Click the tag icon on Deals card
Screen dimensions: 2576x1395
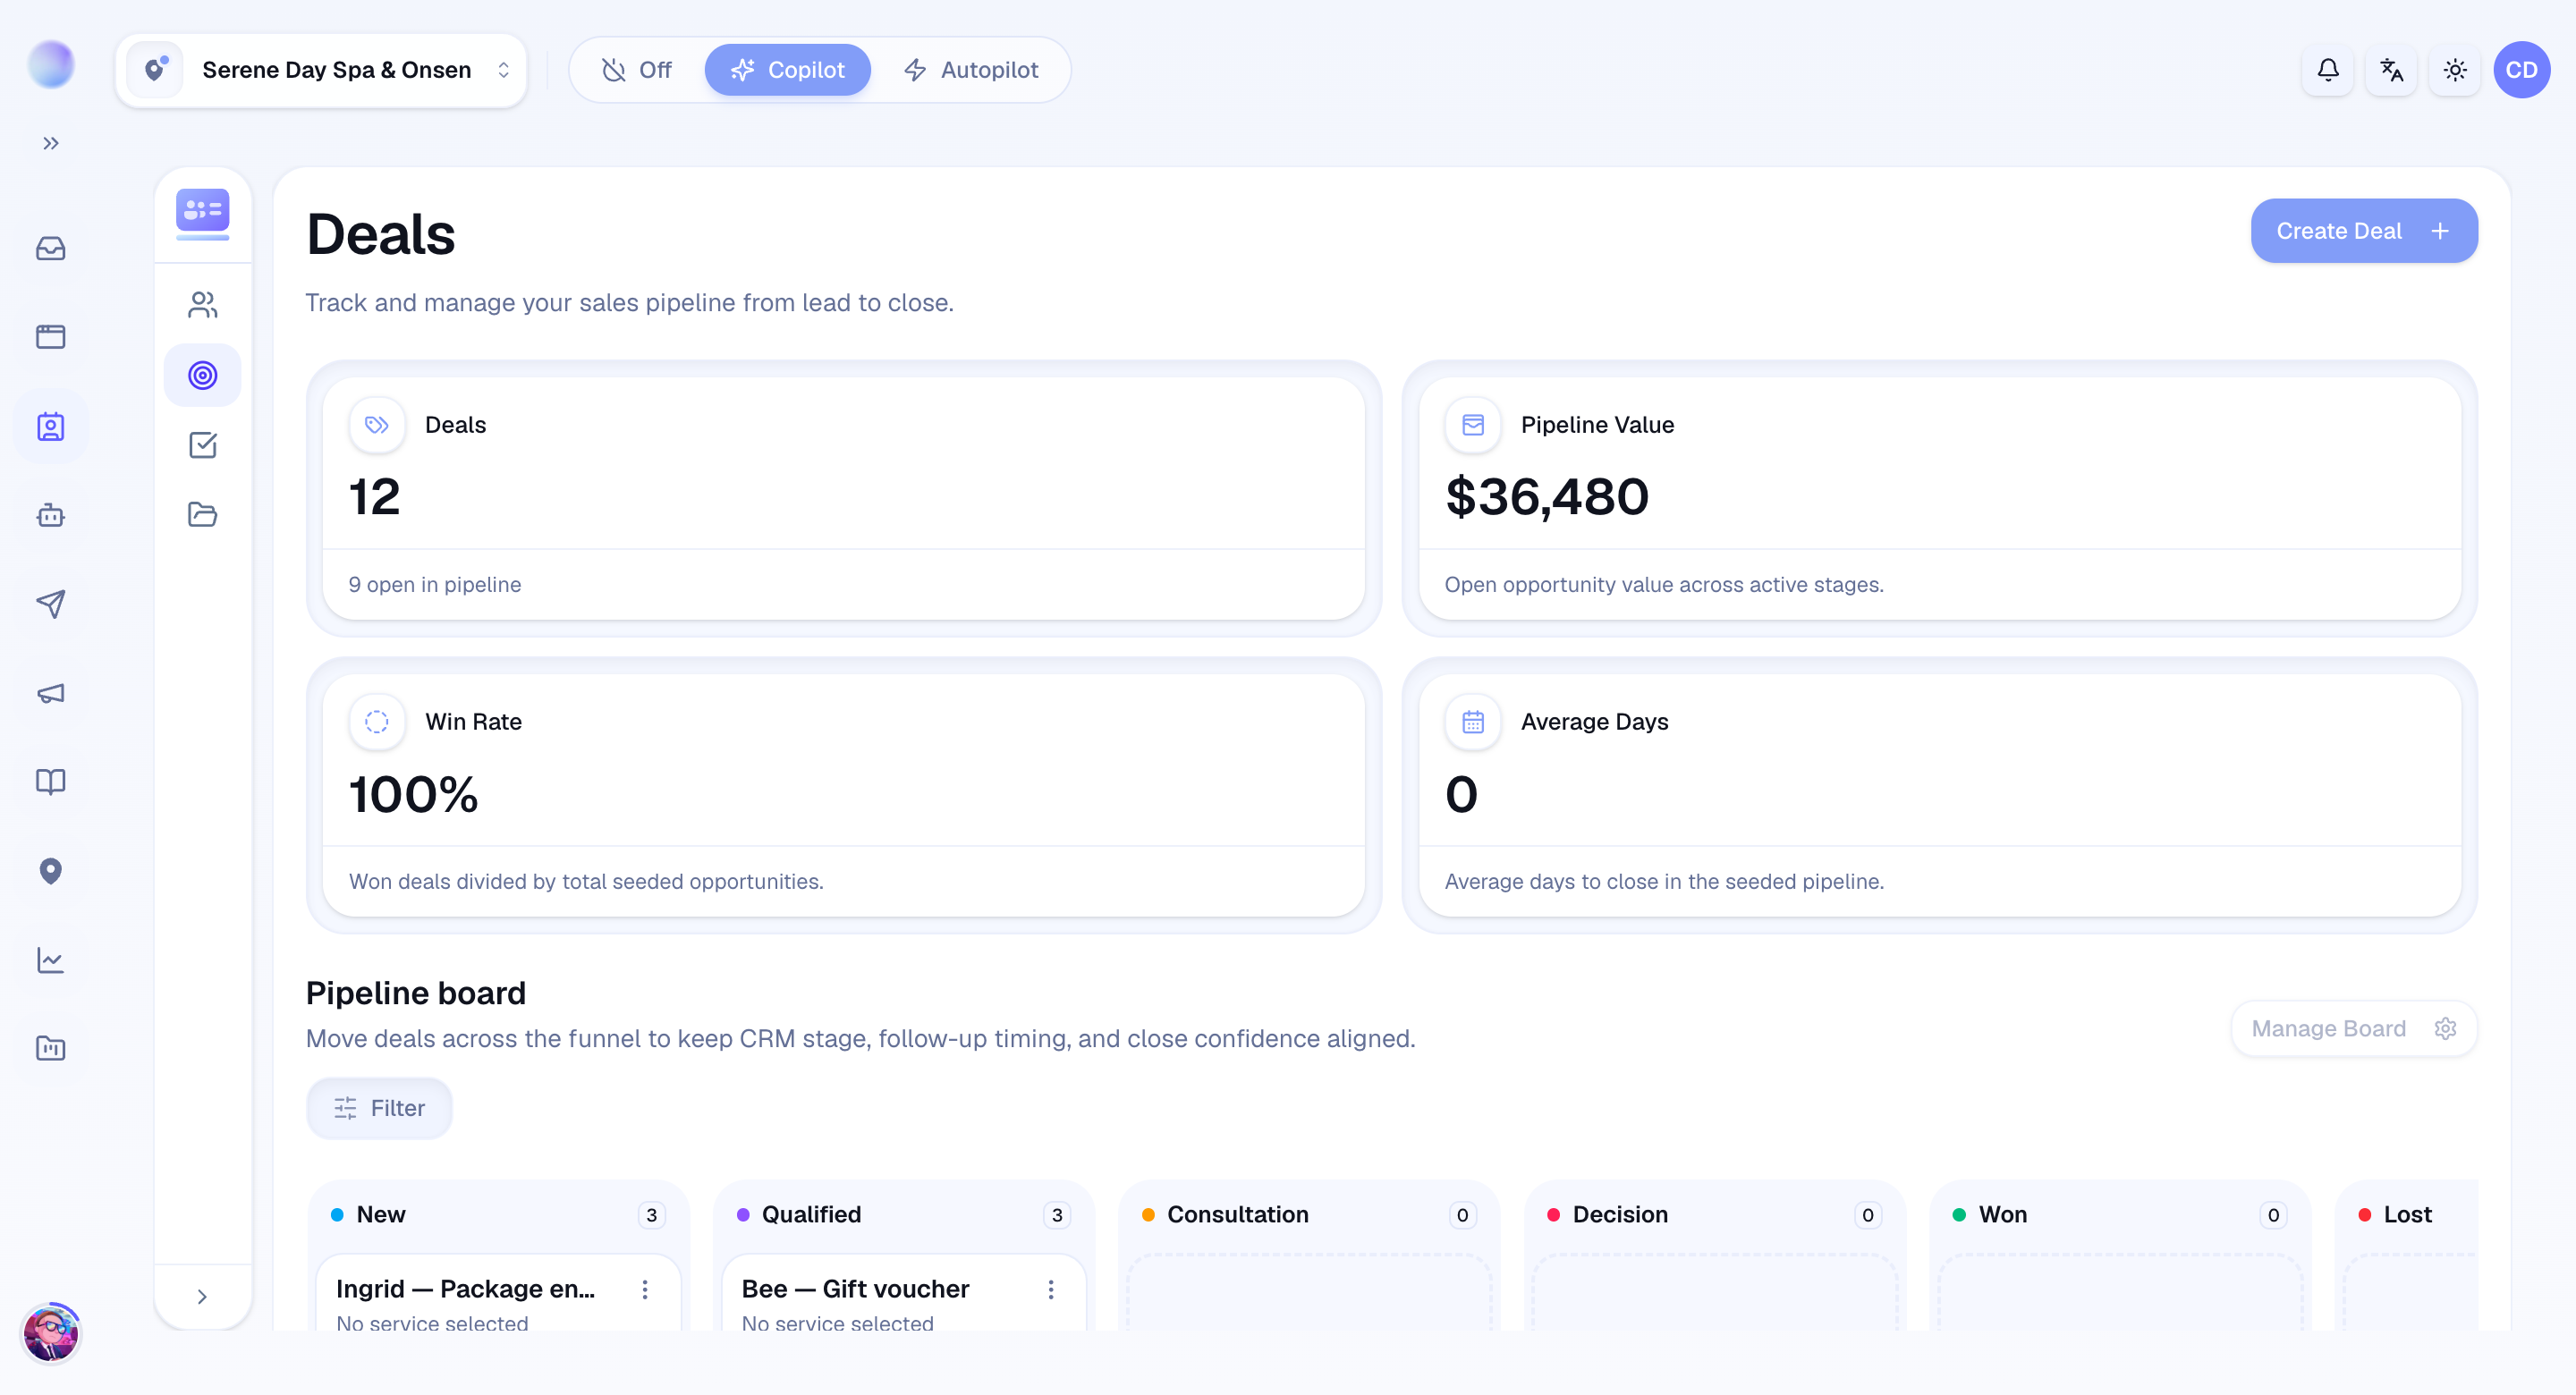pos(377,425)
